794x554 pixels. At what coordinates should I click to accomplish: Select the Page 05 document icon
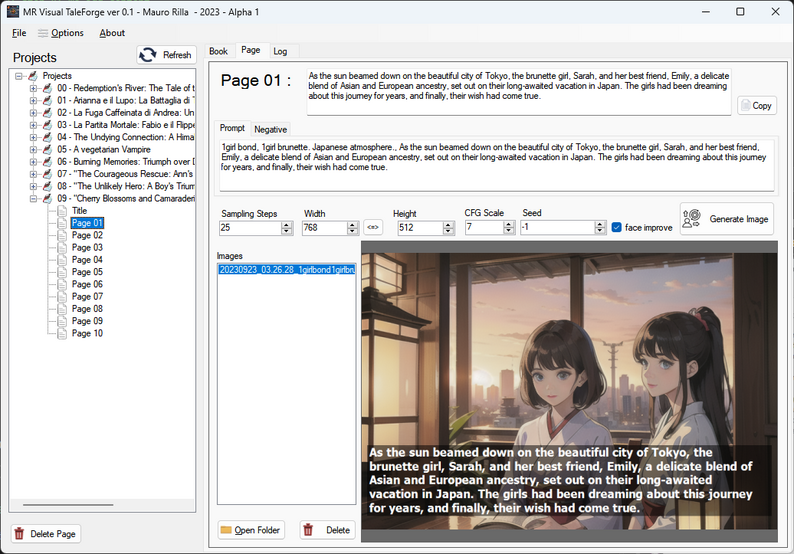coord(63,272)
